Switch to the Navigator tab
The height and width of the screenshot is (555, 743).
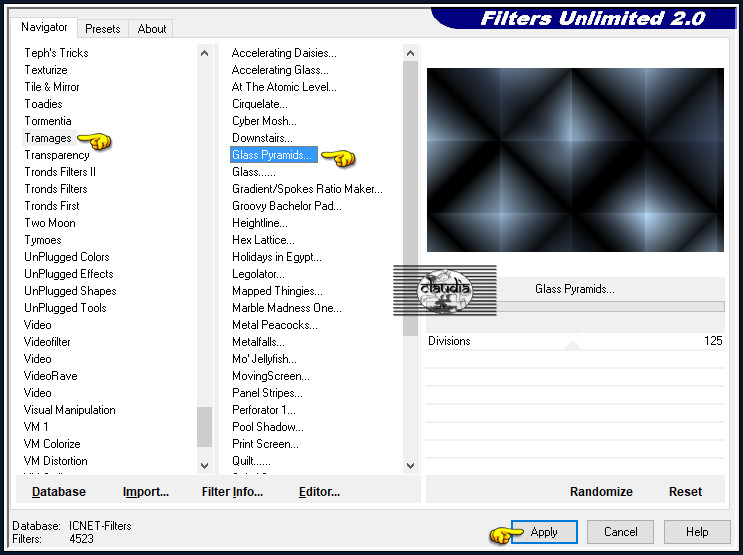click(x=44, y=27)
